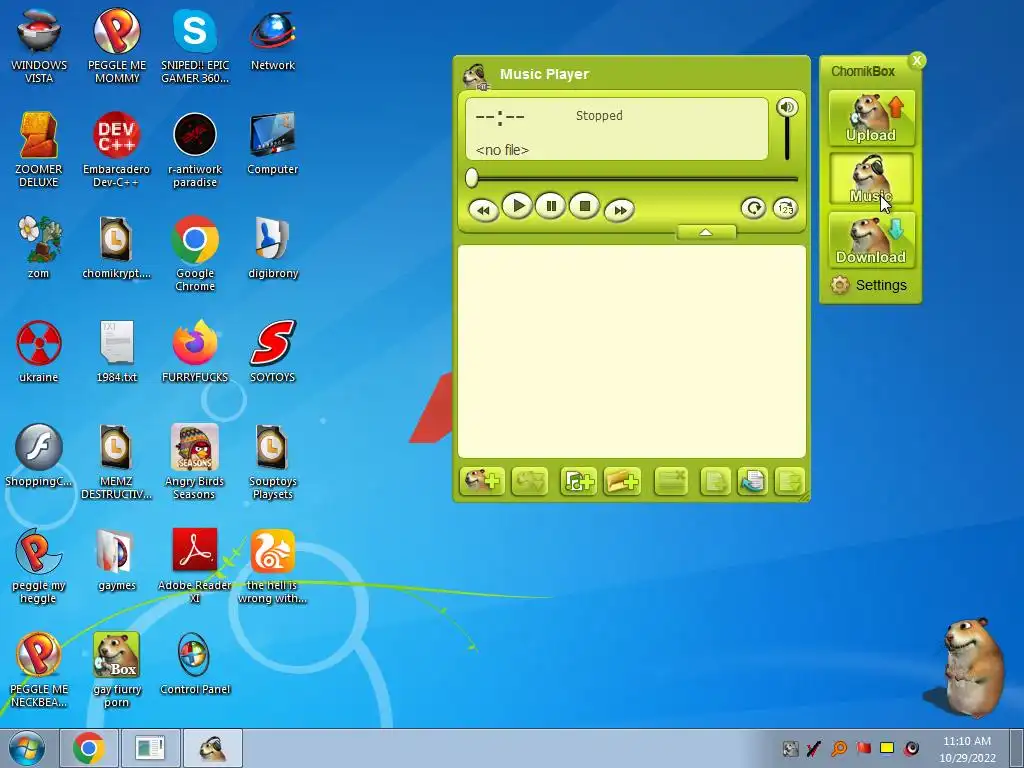
Task: Add a folder to the playlist
Action: coord(622,482)
